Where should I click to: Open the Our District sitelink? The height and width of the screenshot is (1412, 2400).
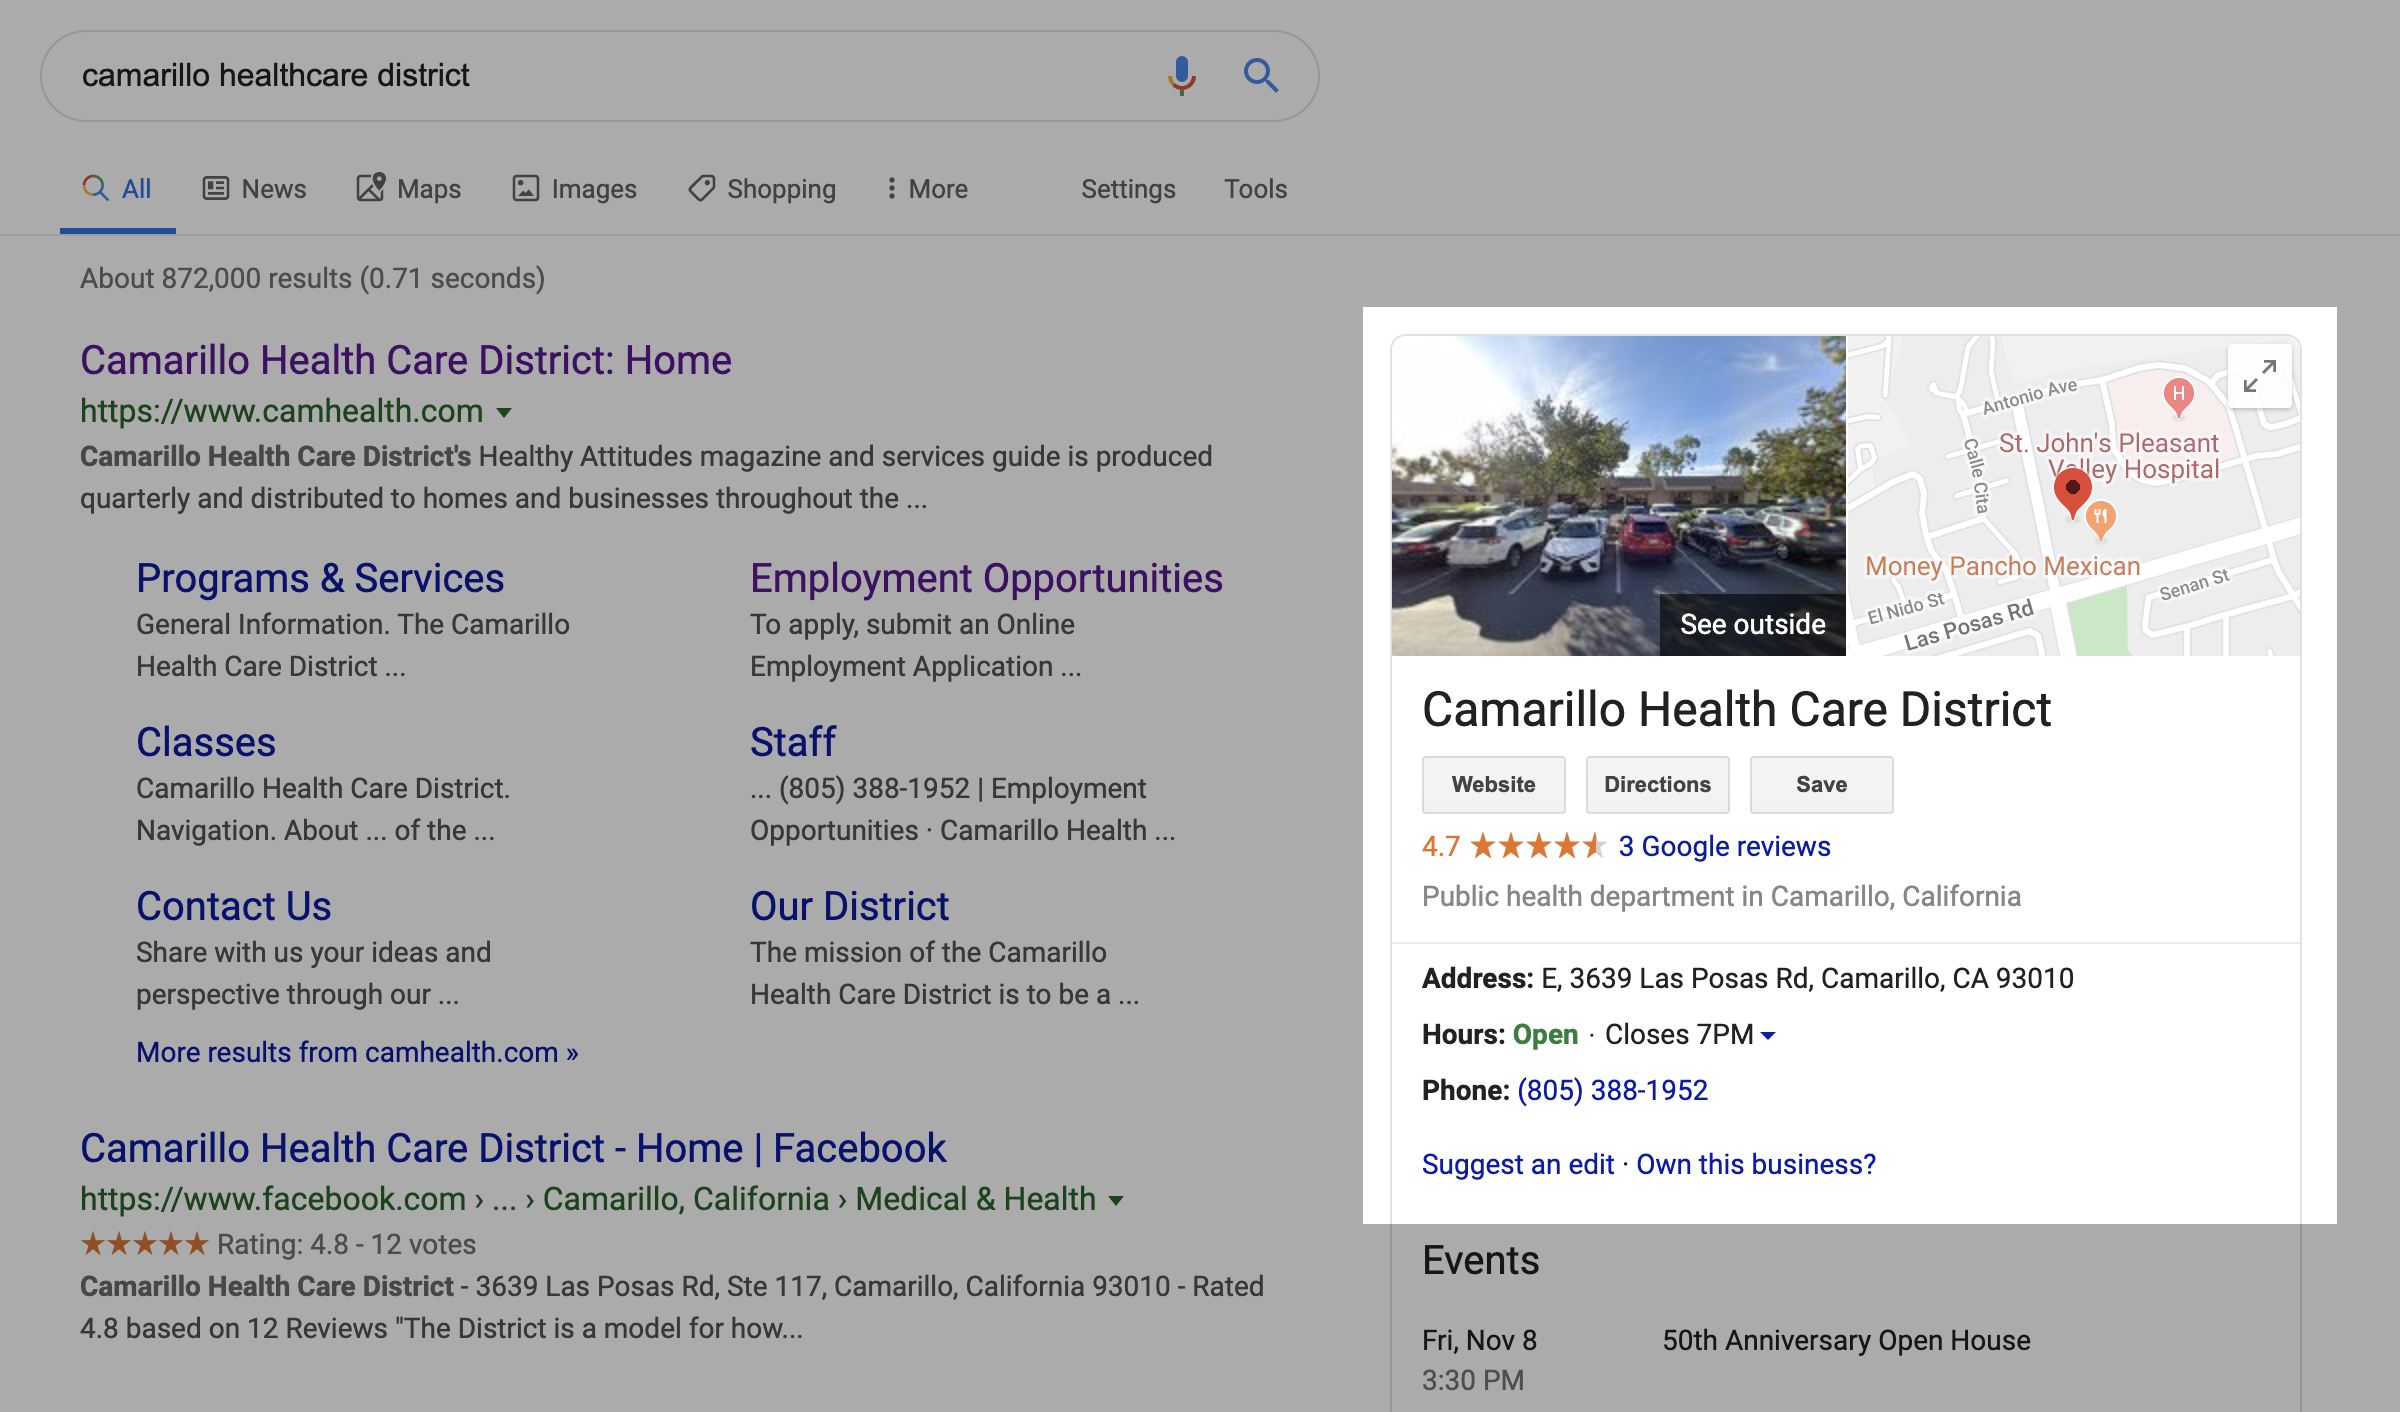(850, 906)
